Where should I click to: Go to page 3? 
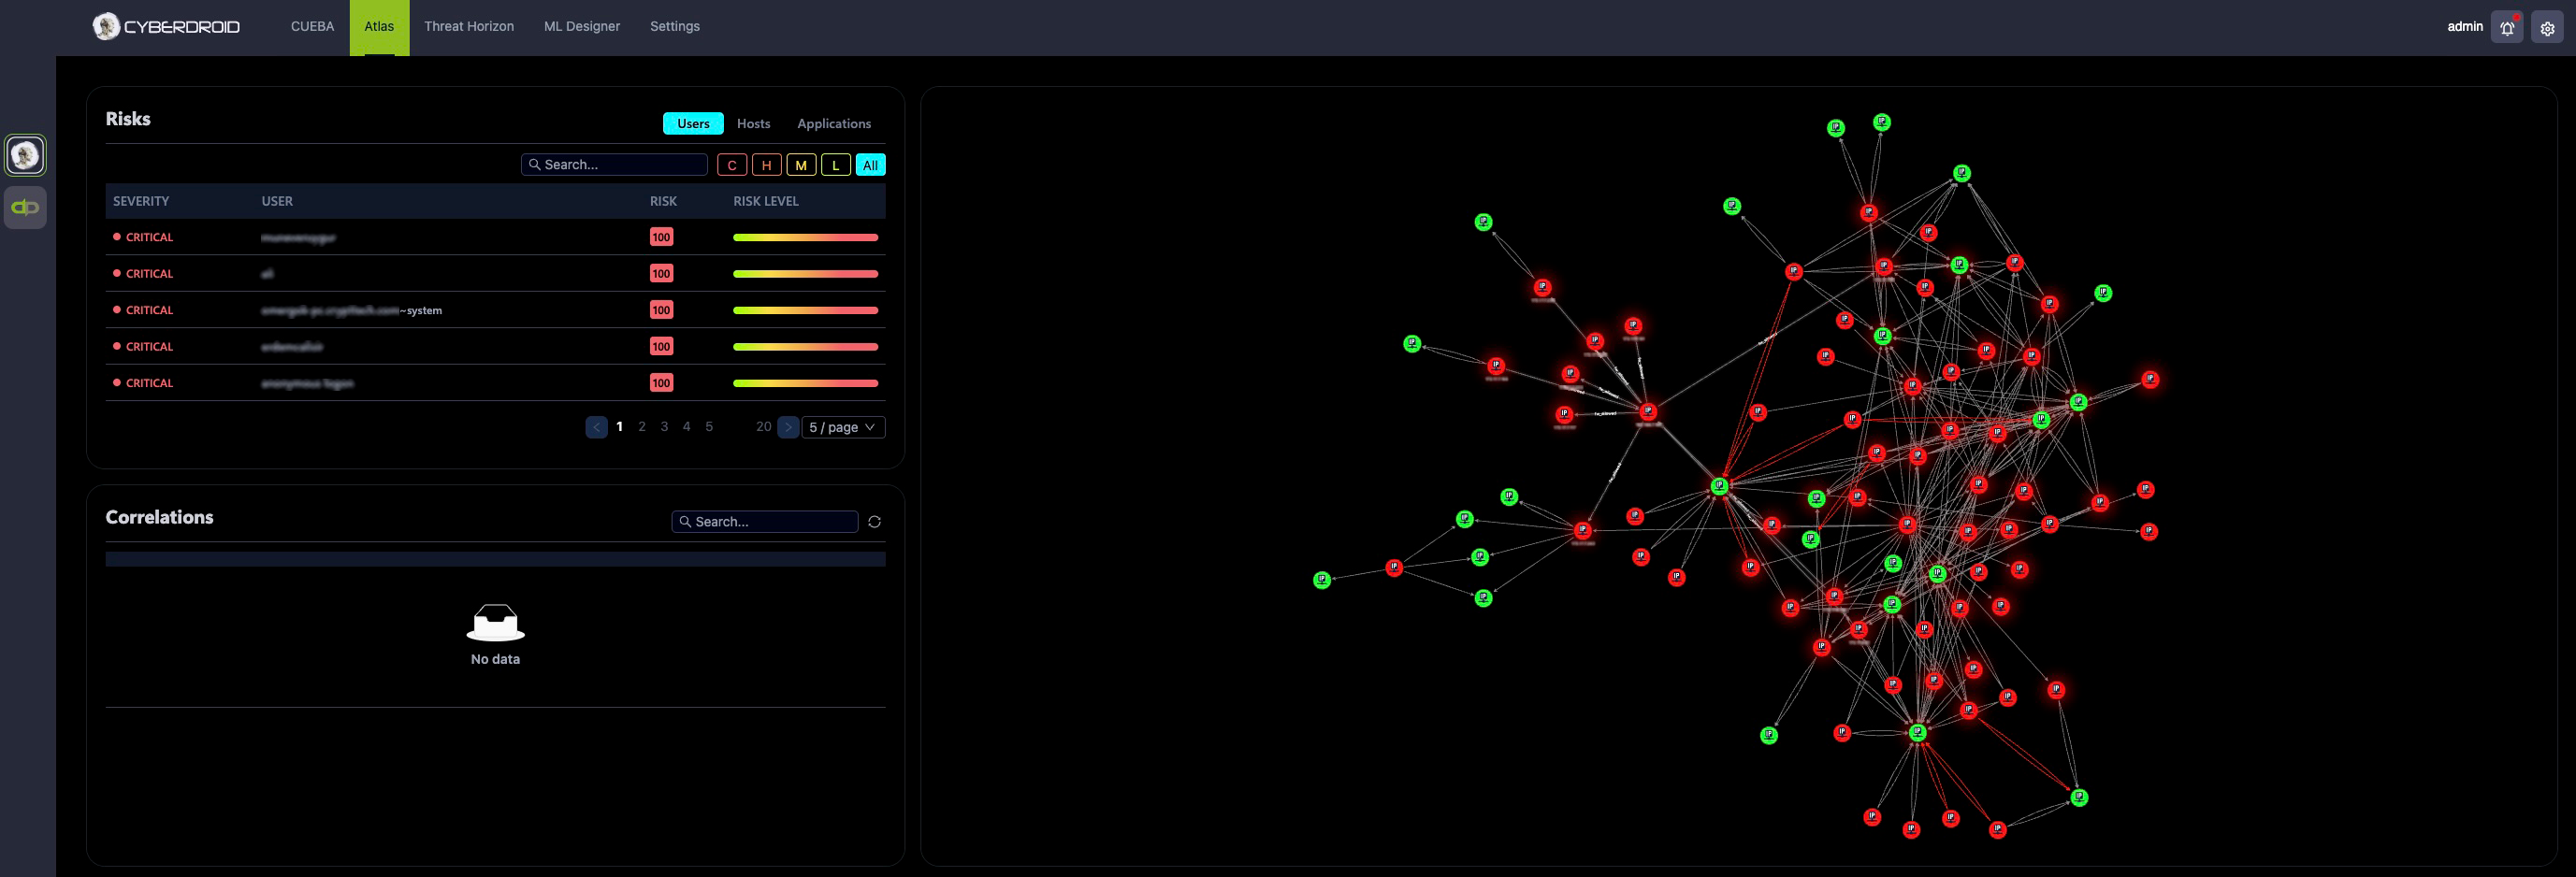click(x=664, y=427)
